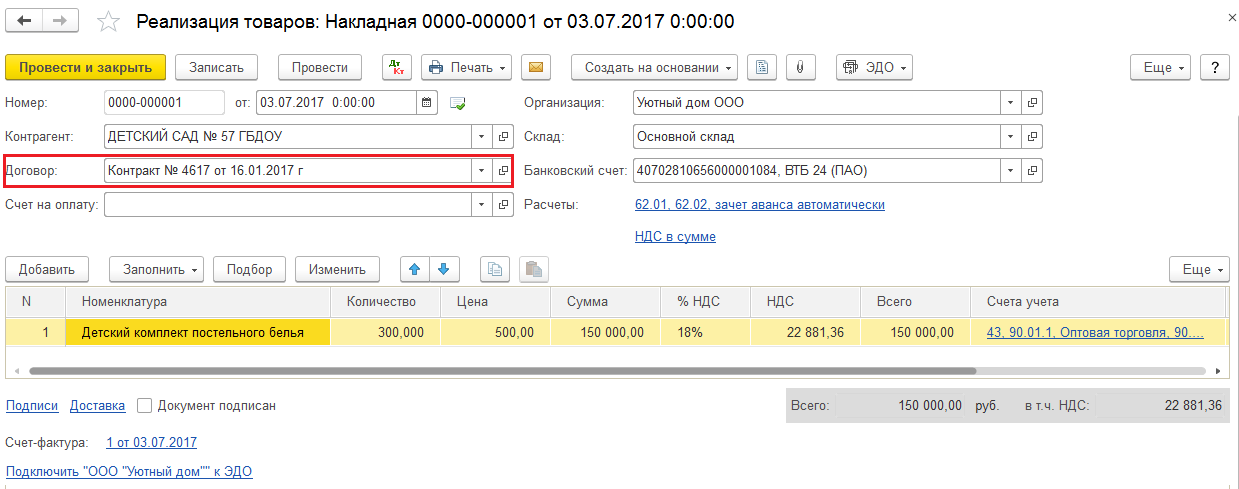Expand the Склад dropdown arrow
1239x489 pixels.
point(1010,137)
